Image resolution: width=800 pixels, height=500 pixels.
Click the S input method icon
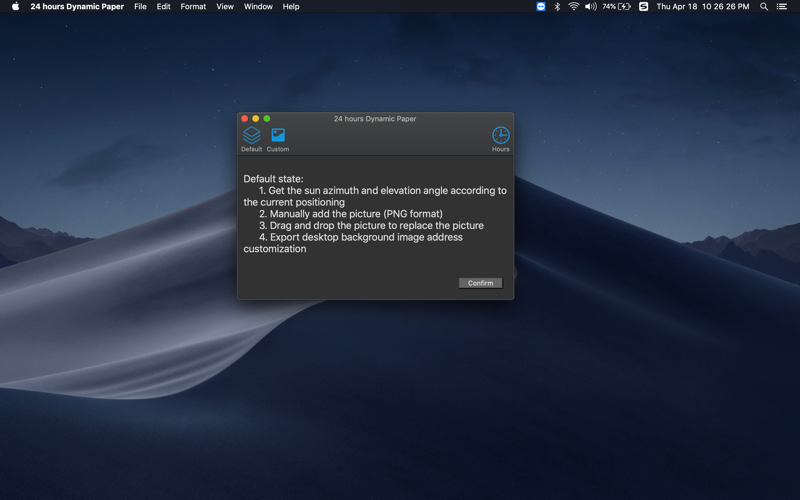643,7
